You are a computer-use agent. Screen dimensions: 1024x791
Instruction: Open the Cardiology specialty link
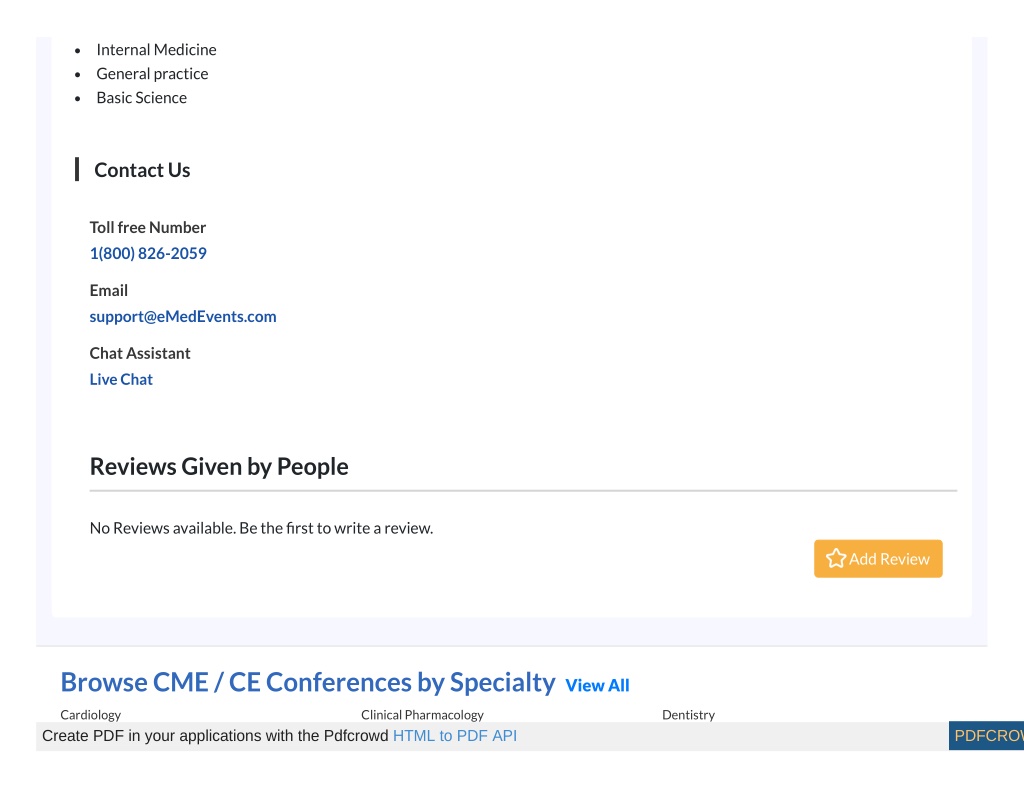click(x=91, y=715)
